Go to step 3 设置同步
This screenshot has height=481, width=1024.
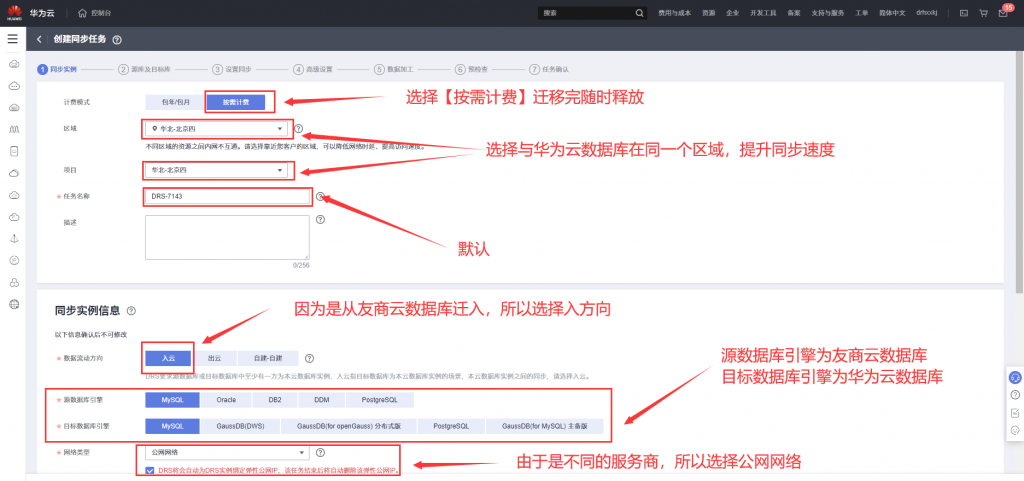coord(232,69)
